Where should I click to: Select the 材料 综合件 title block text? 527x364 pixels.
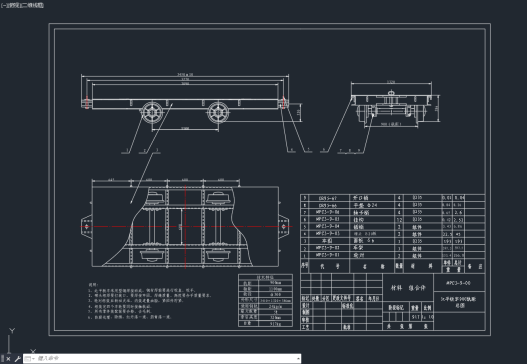click(408, 288)
